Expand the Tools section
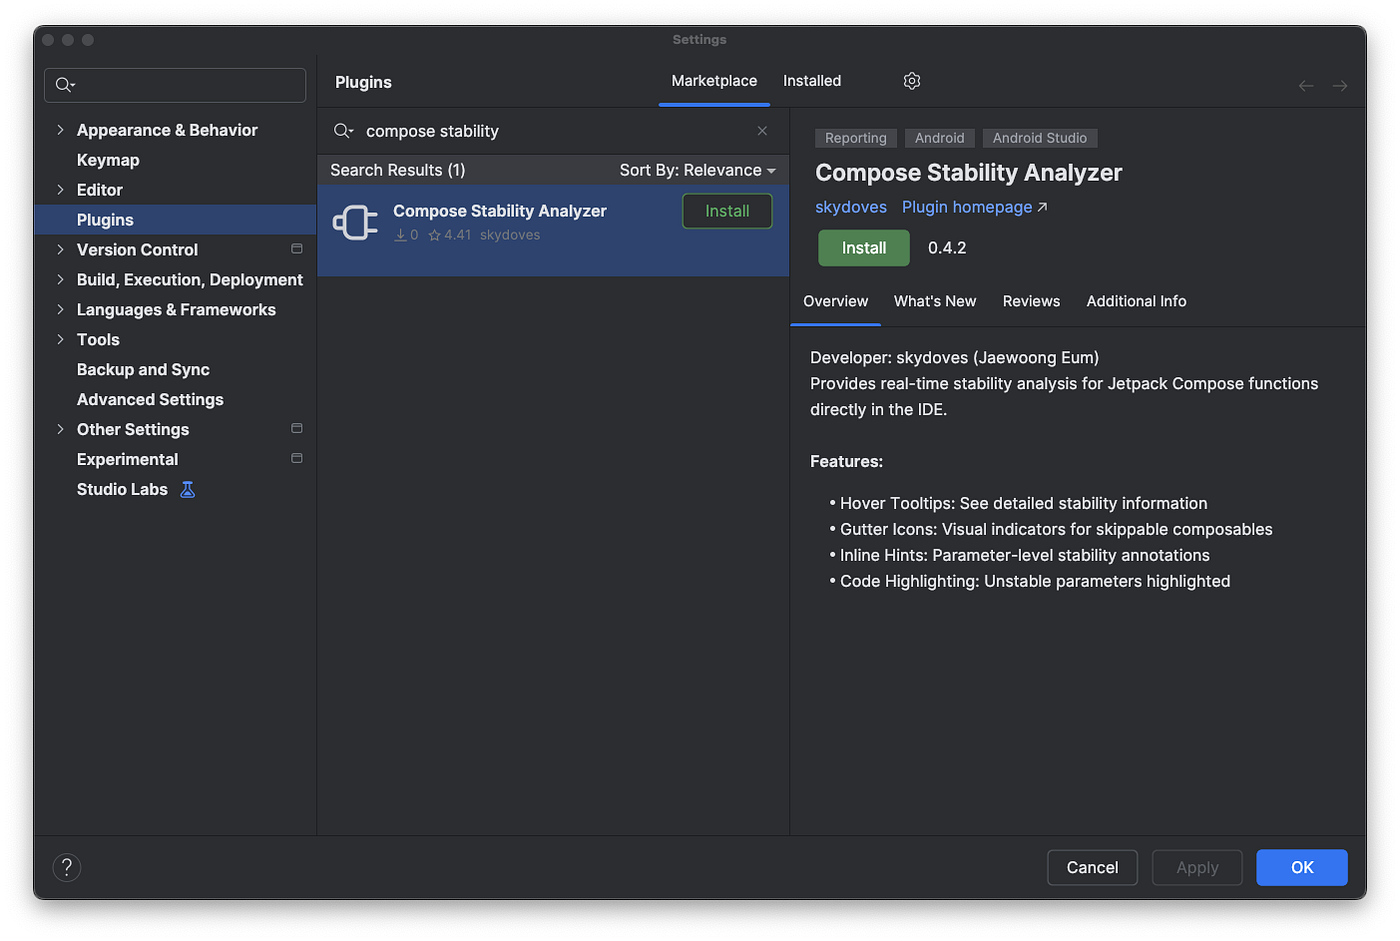This screenshot has height=941, width=1400. 60,340
